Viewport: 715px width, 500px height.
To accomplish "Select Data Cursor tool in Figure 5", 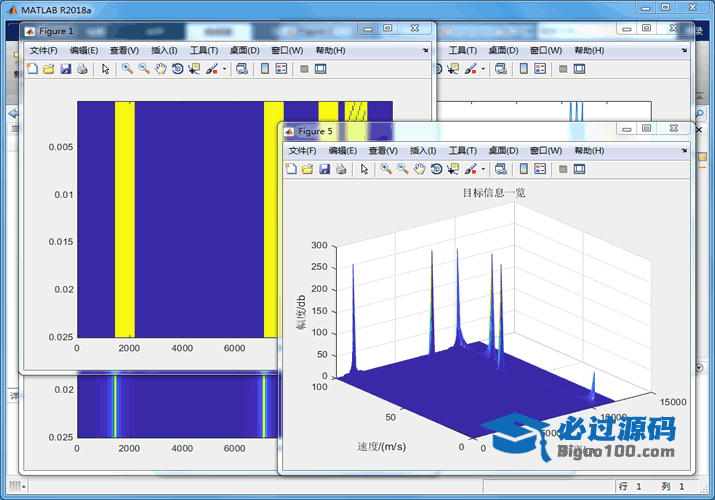I will click(x=453, y=169).
